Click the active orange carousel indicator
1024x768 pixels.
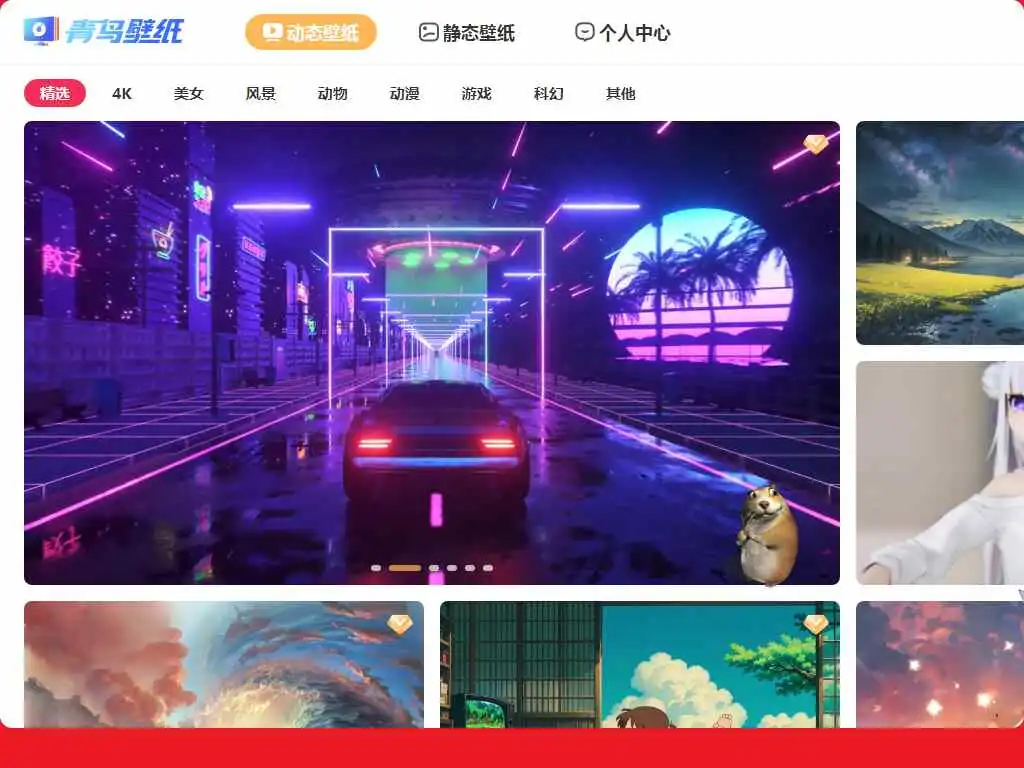tap(405, 568)
